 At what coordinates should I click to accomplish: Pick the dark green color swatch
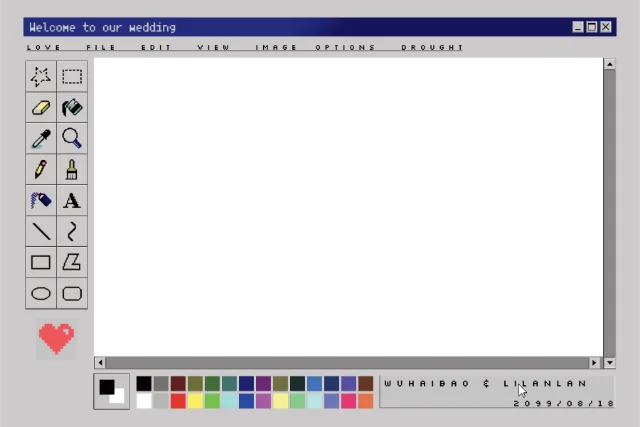212,384
